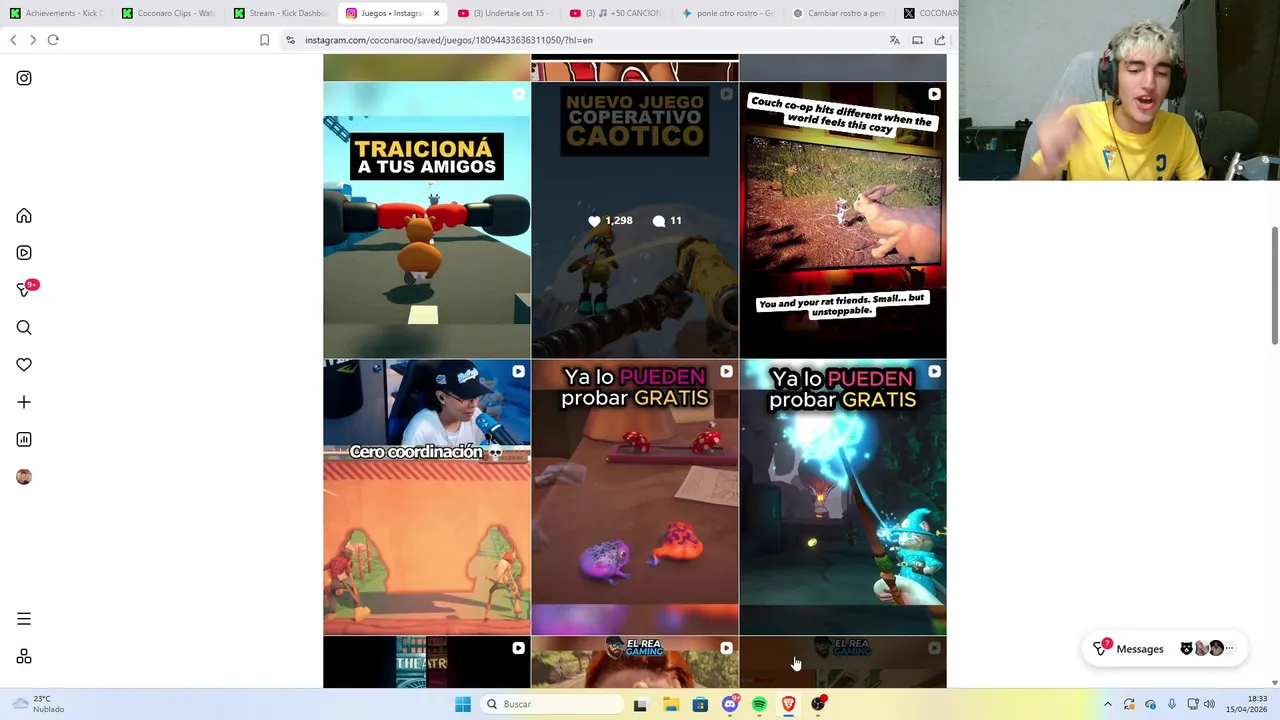Open the dark El Rea Gaming reel
Image resolution: width=1280 pixels, height=720 pixels.
tap(843, 663)
